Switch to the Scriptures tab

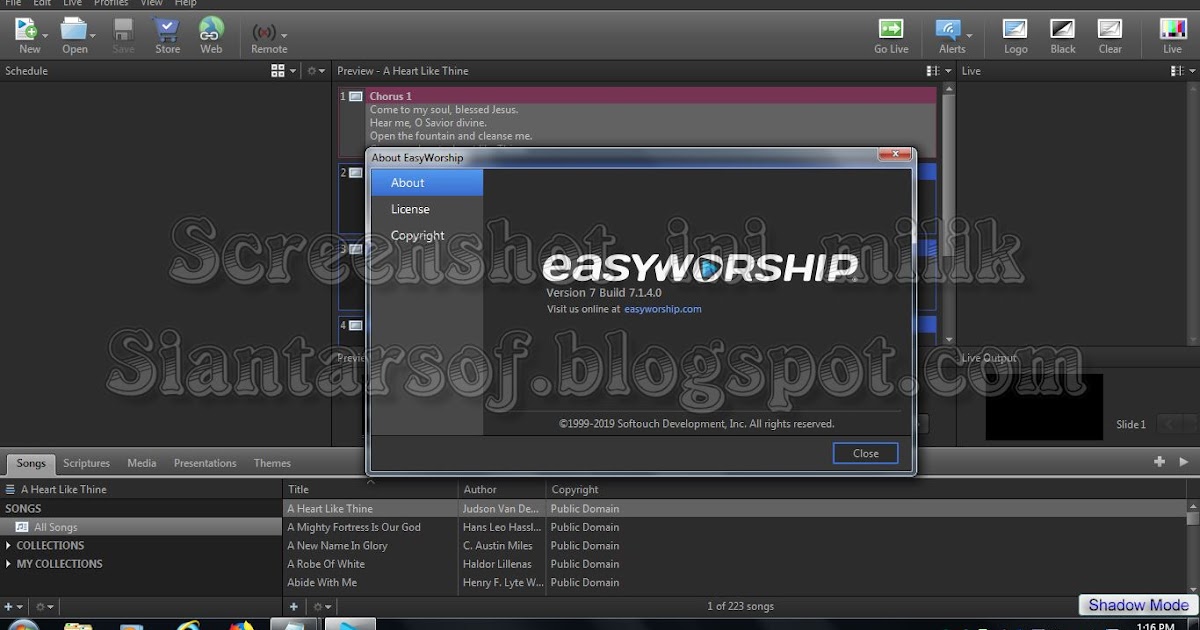pos(86,463)
